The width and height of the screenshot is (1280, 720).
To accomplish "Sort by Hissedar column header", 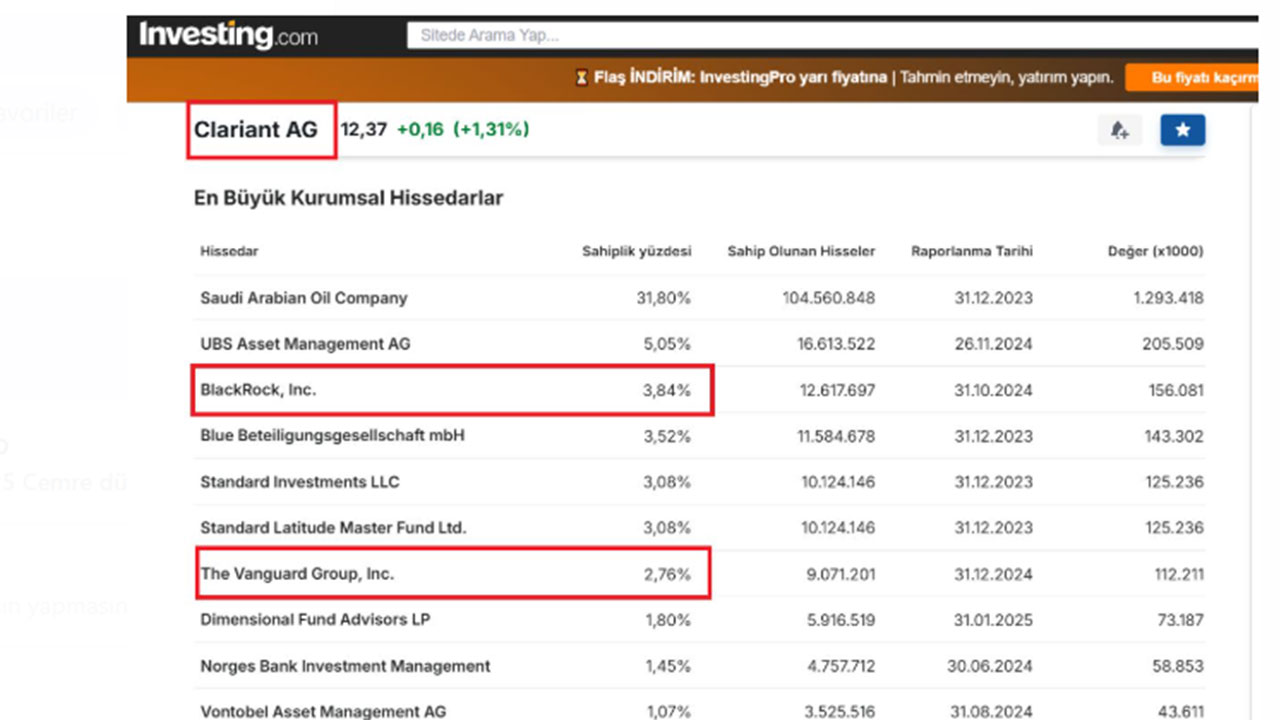I will [x=229, y=251].
